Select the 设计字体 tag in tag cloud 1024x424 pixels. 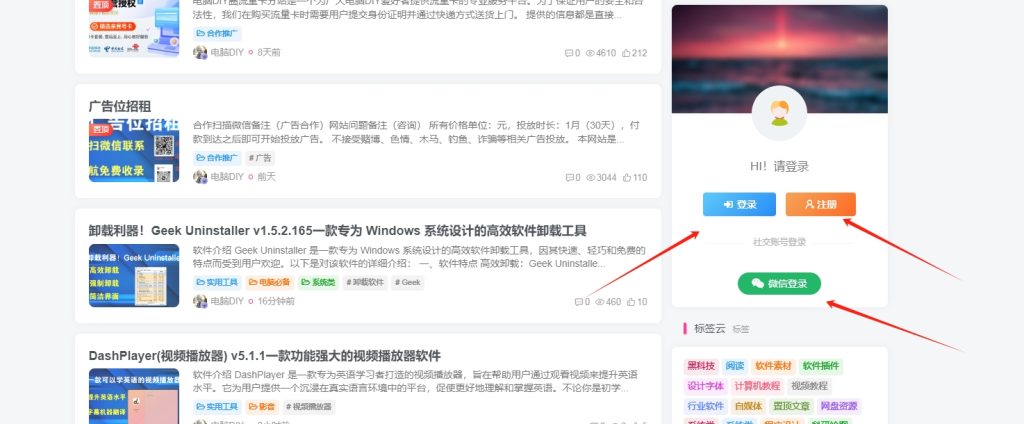(706, 386)
